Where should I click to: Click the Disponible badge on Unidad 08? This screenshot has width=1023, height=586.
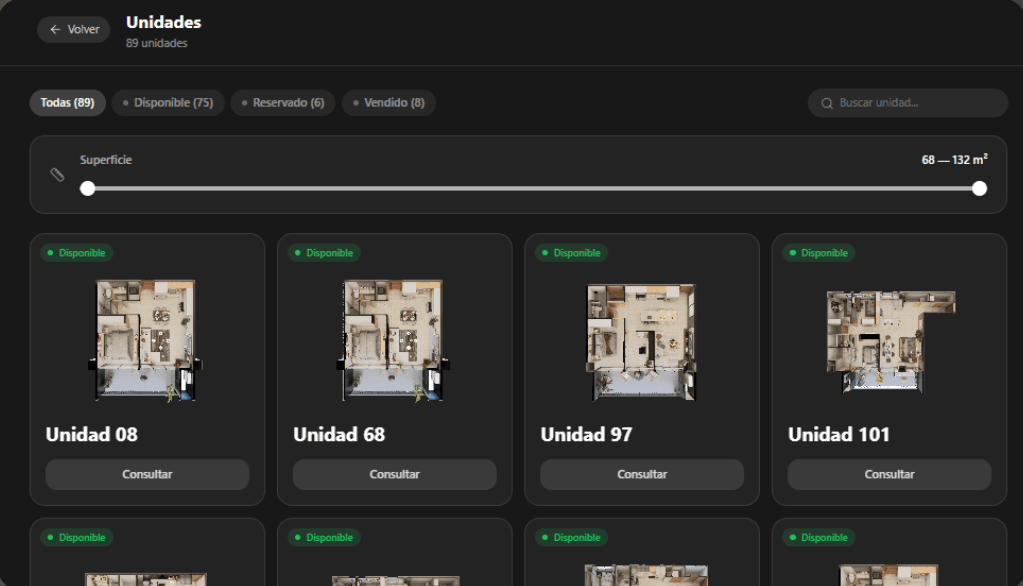tap(77, 253)
